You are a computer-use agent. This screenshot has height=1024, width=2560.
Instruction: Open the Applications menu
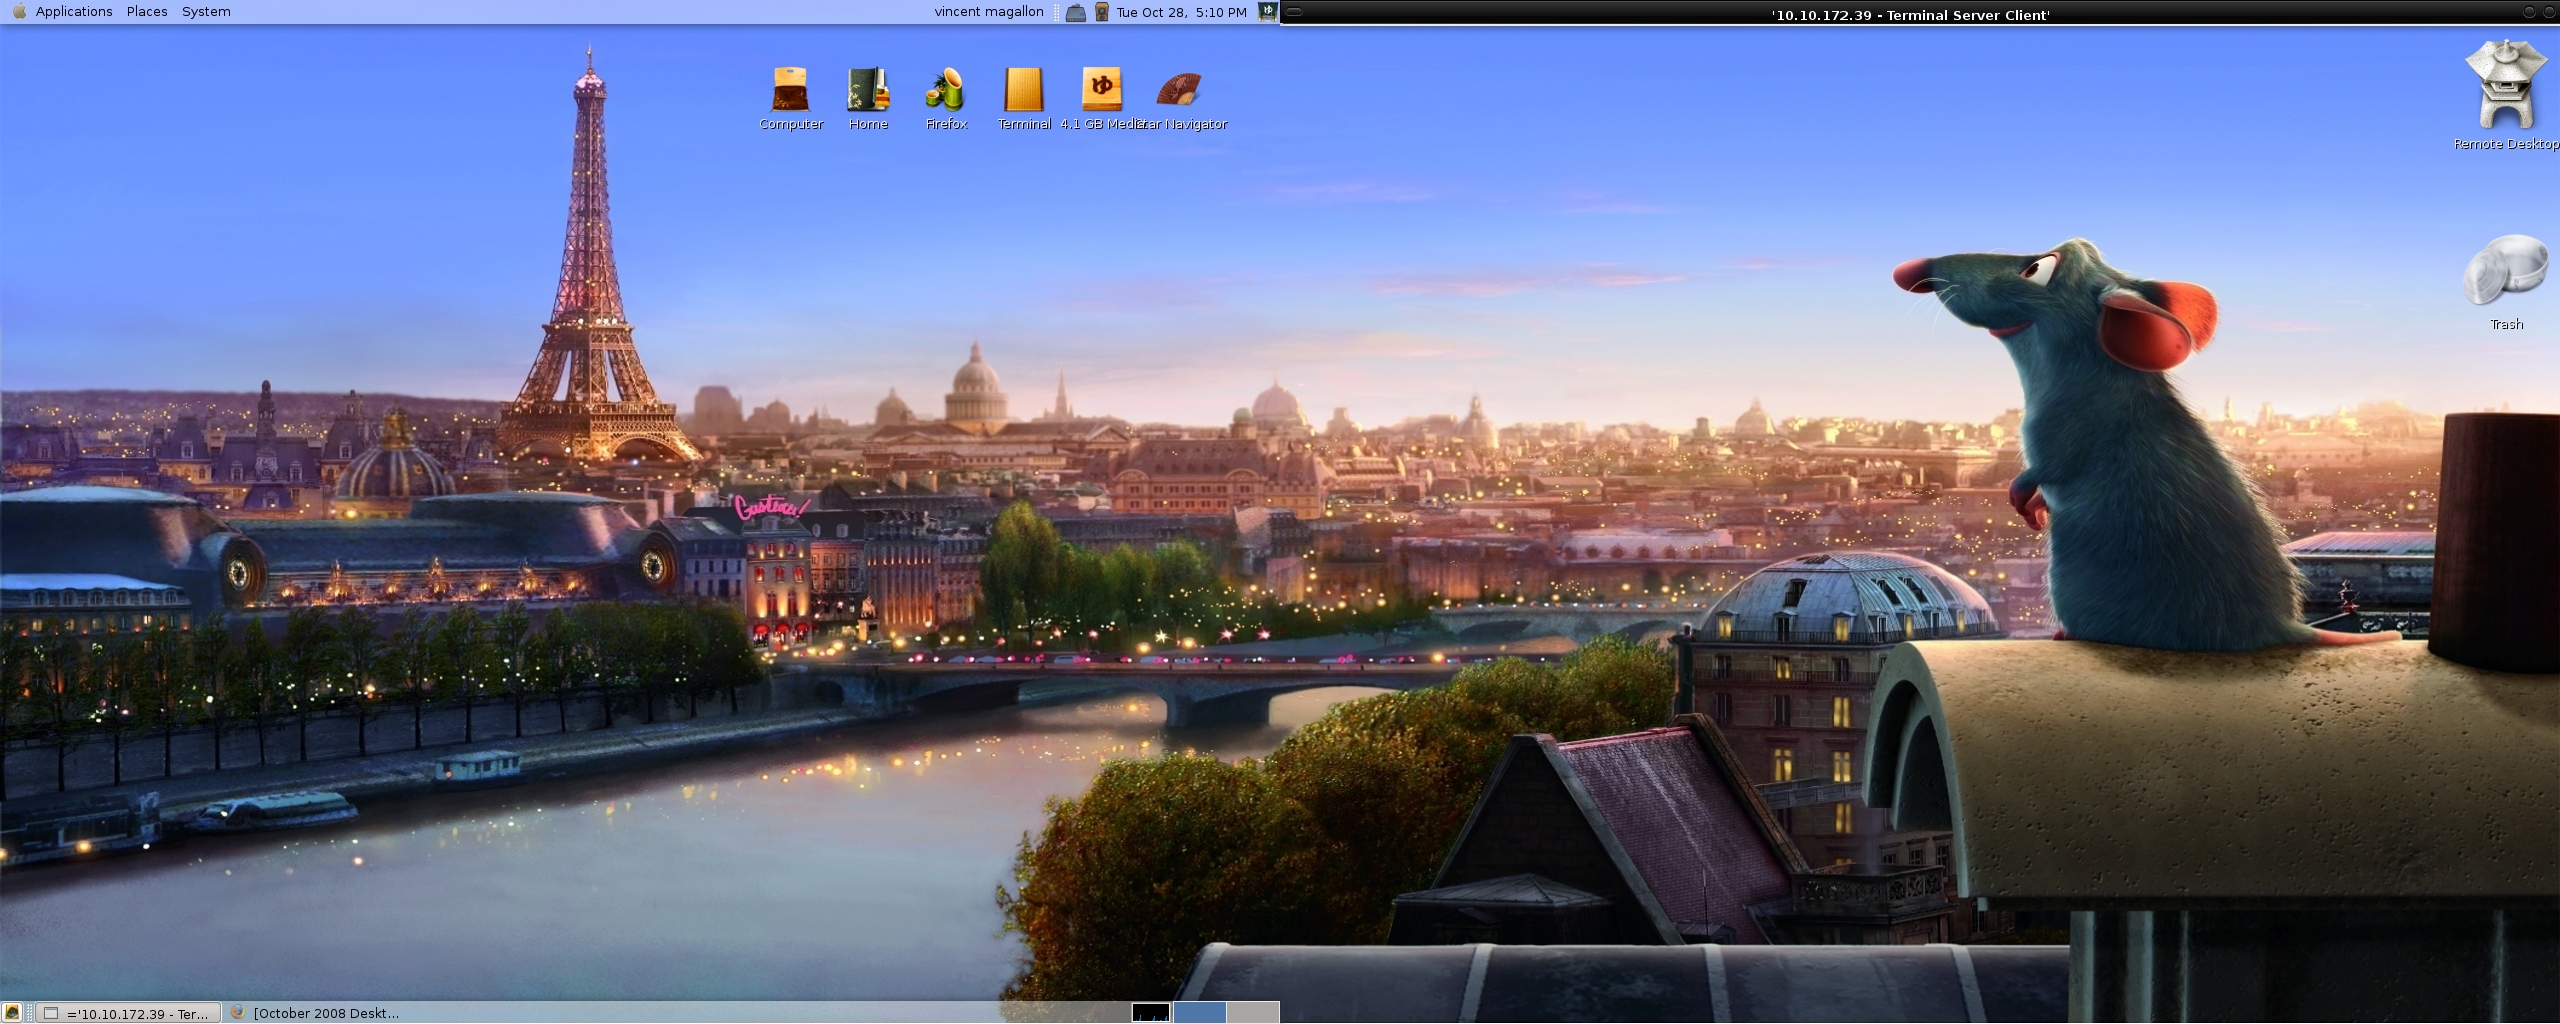[74, 12]
